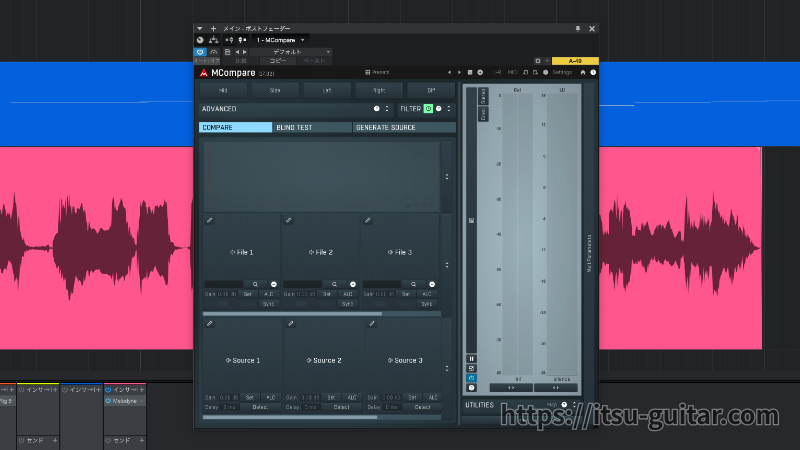Collapse the File slots section arrows
The height and width of the screenshot is (450, 800).
pyautogui.click(x=447, y=265)
